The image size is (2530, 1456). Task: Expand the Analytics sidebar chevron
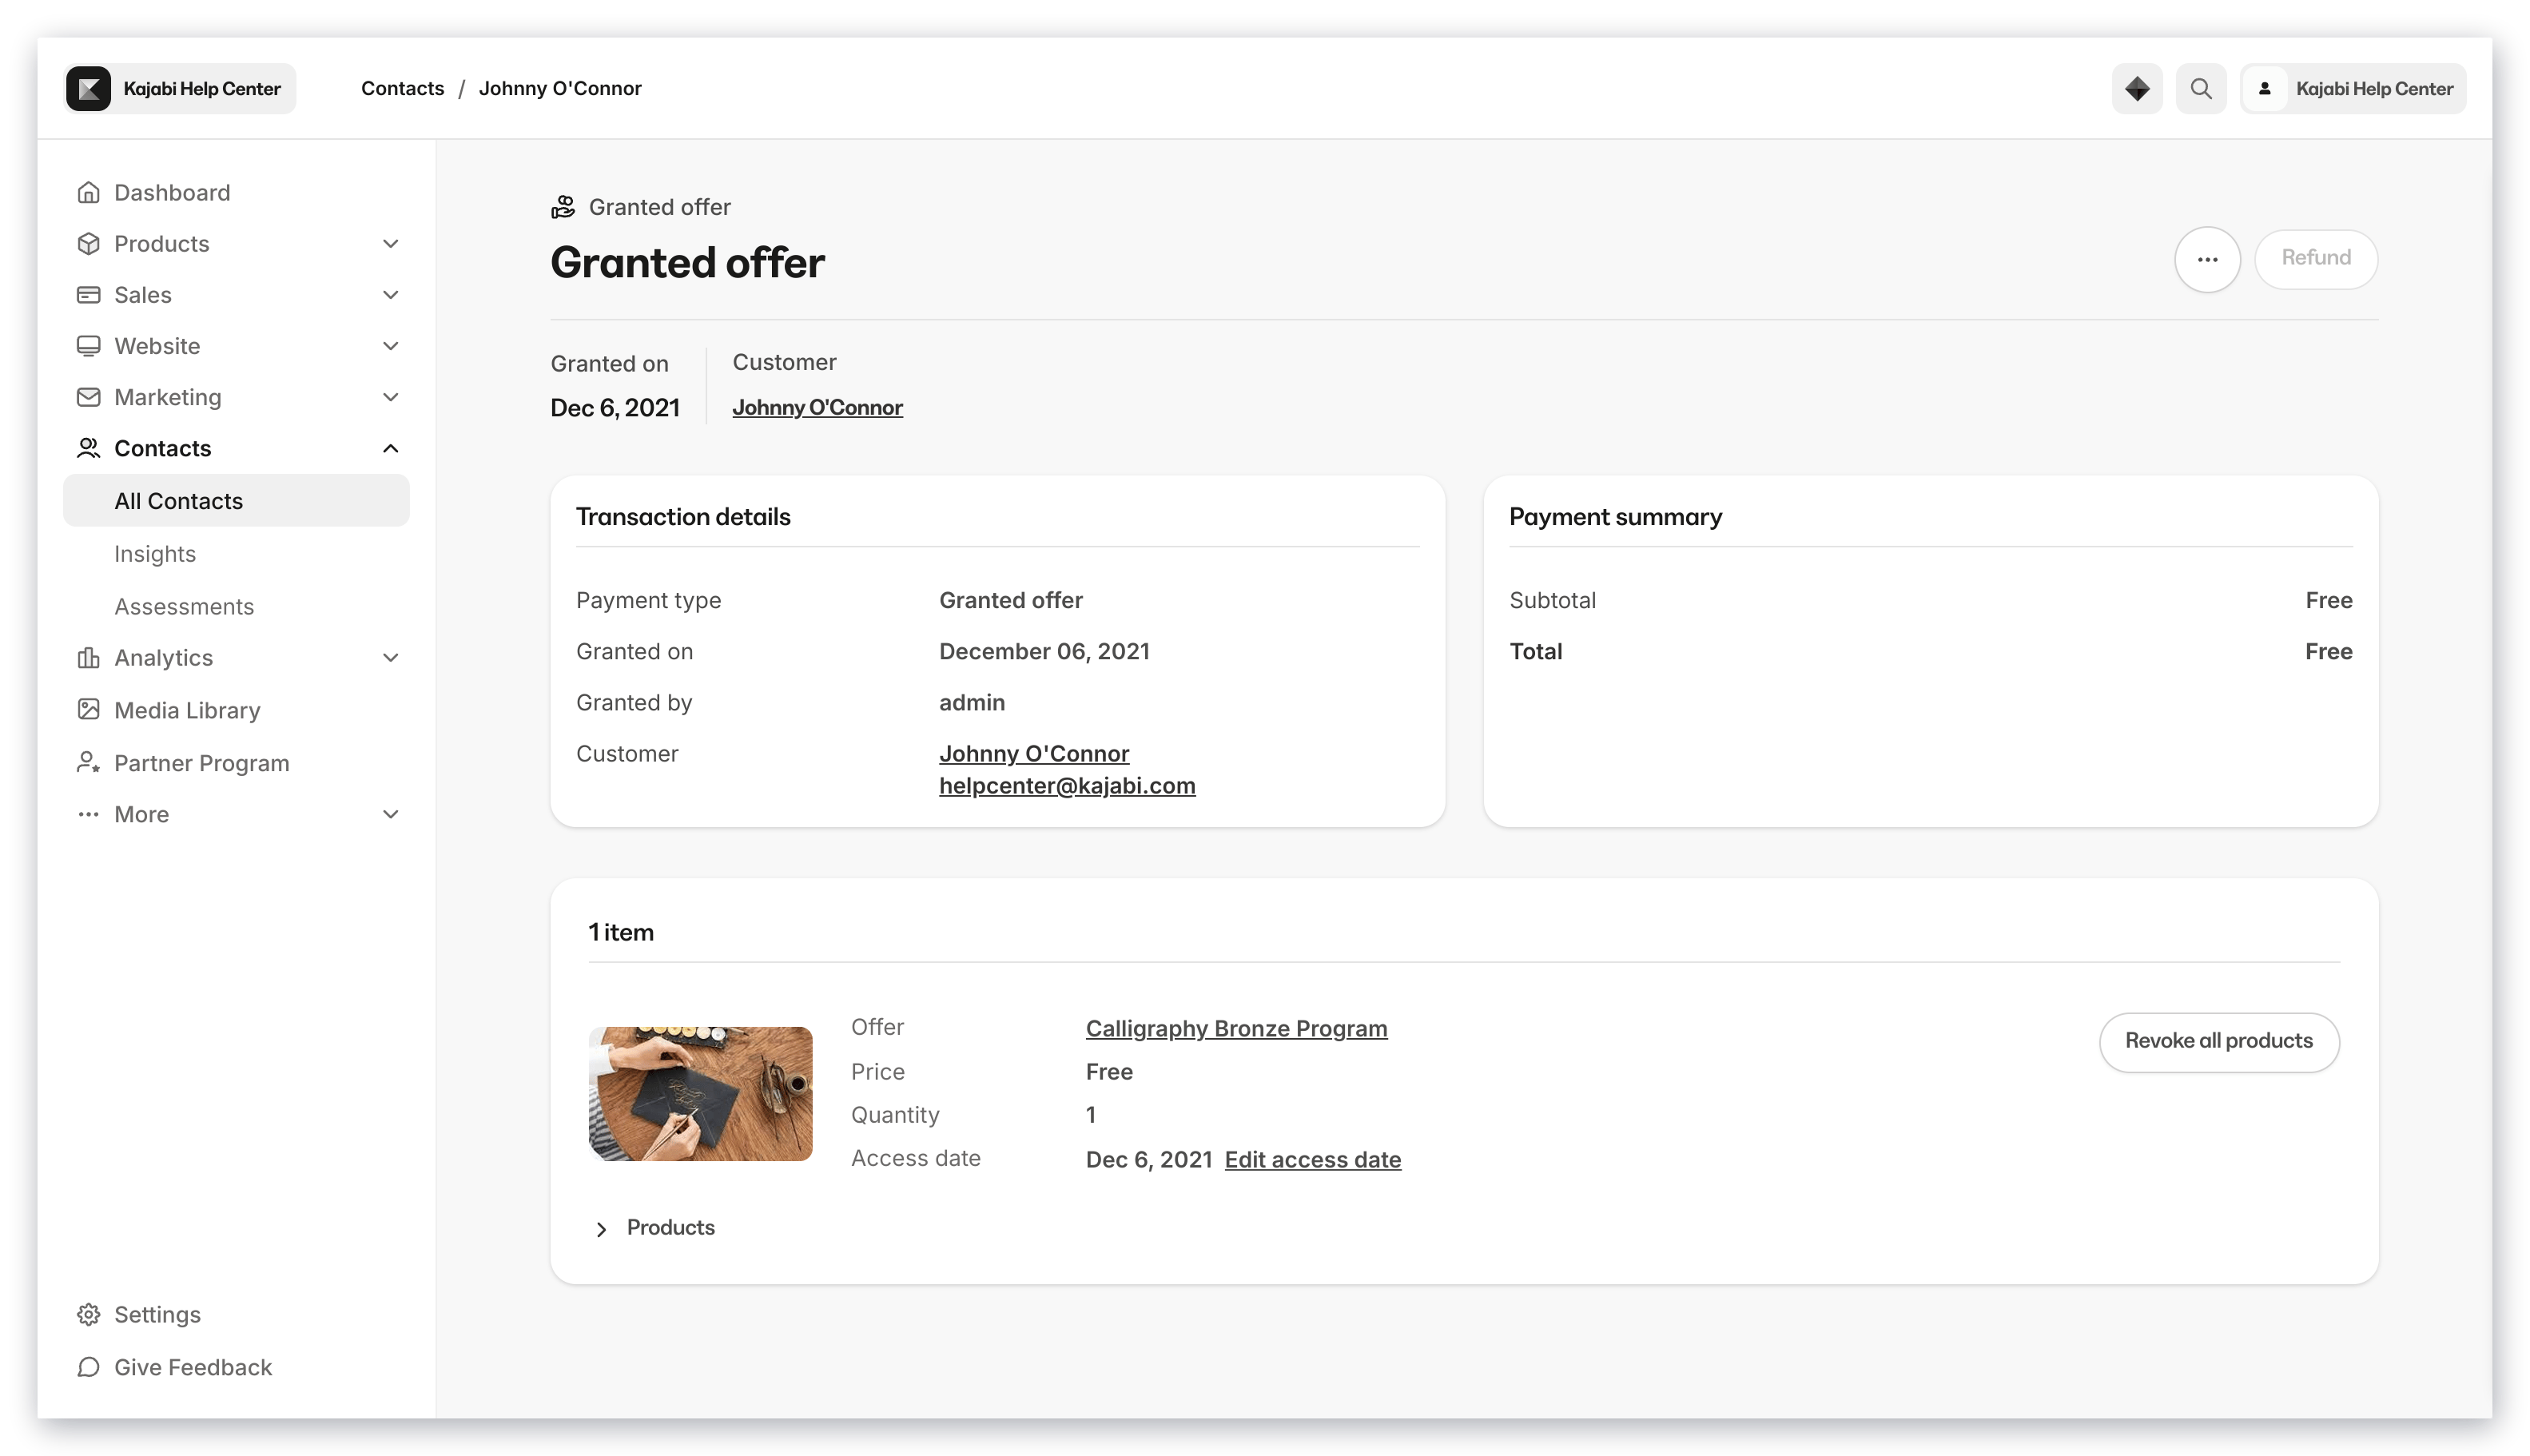coord(390,657)
